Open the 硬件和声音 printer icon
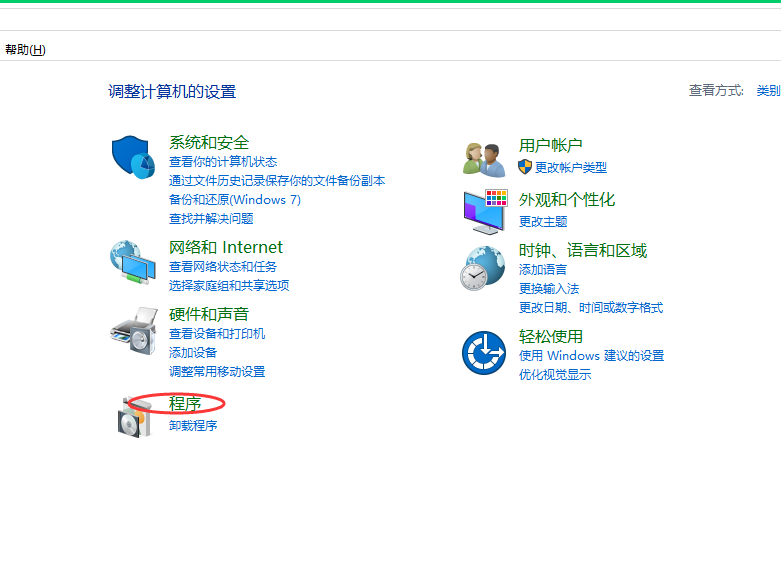The width and height of the screenshot is (781, 561). coord(134,330)
